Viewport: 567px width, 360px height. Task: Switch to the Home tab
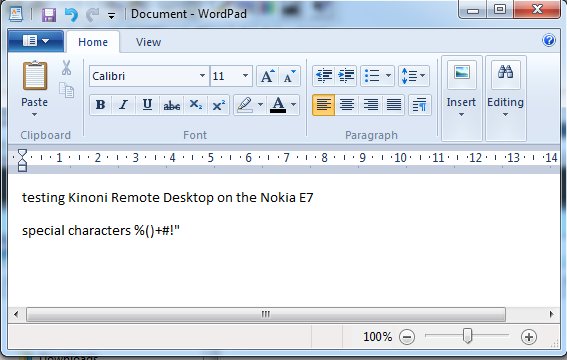pyautogui.click(x=93, y=42)
